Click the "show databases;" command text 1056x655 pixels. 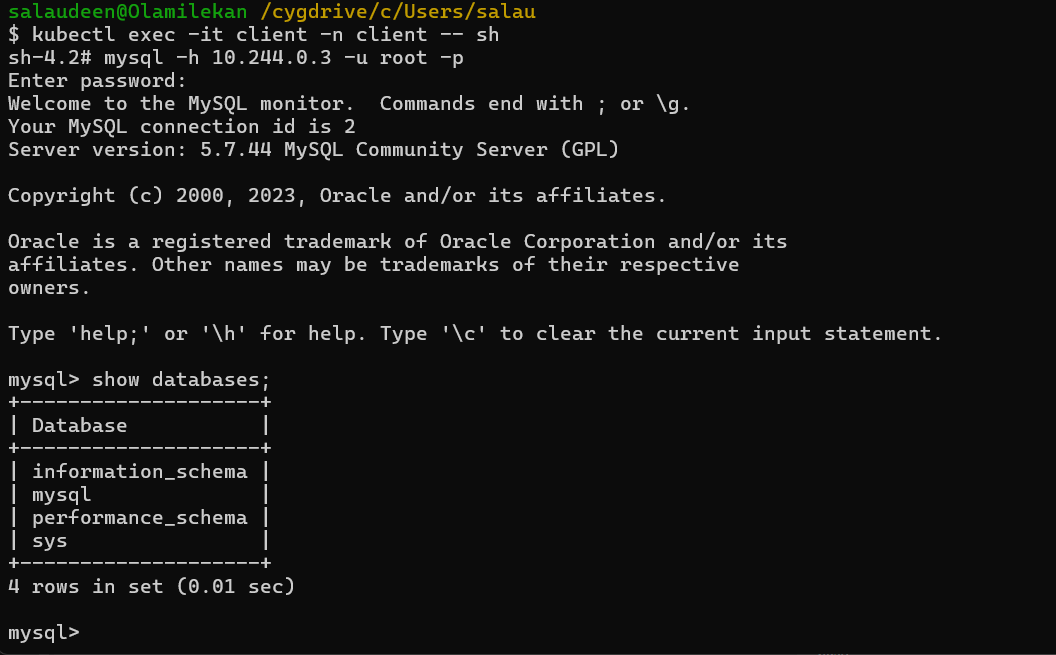(181, 379)
